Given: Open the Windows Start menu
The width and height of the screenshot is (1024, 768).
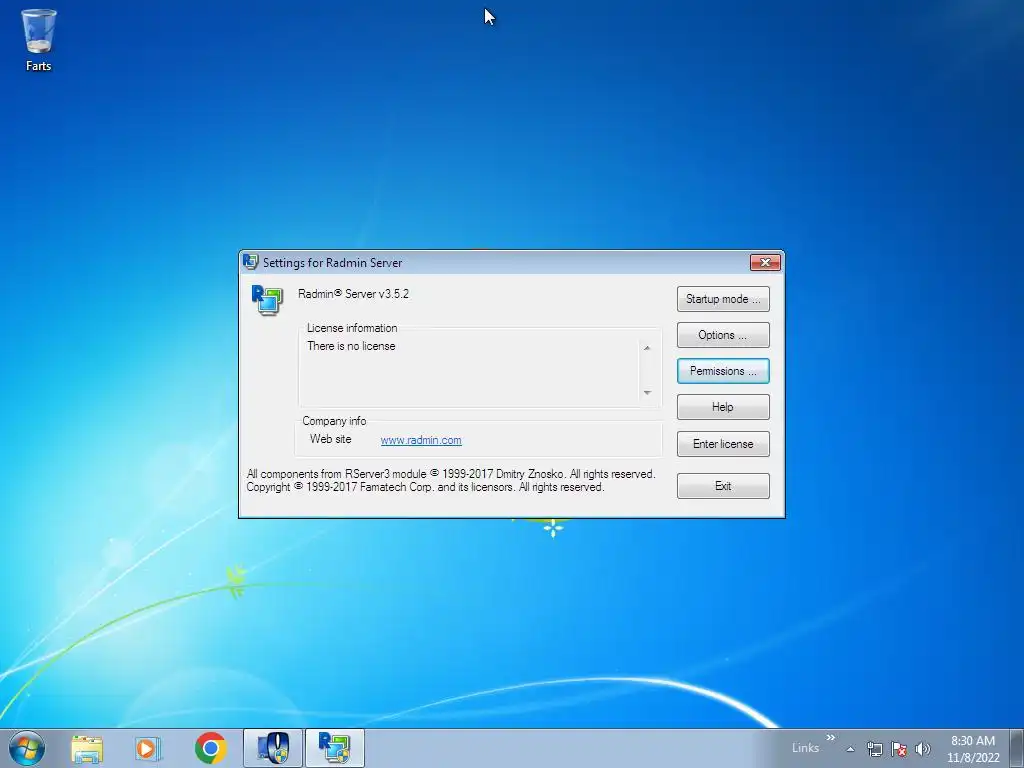Looking at the screenshot, I should pyautogui.click(x=27, y=748).
